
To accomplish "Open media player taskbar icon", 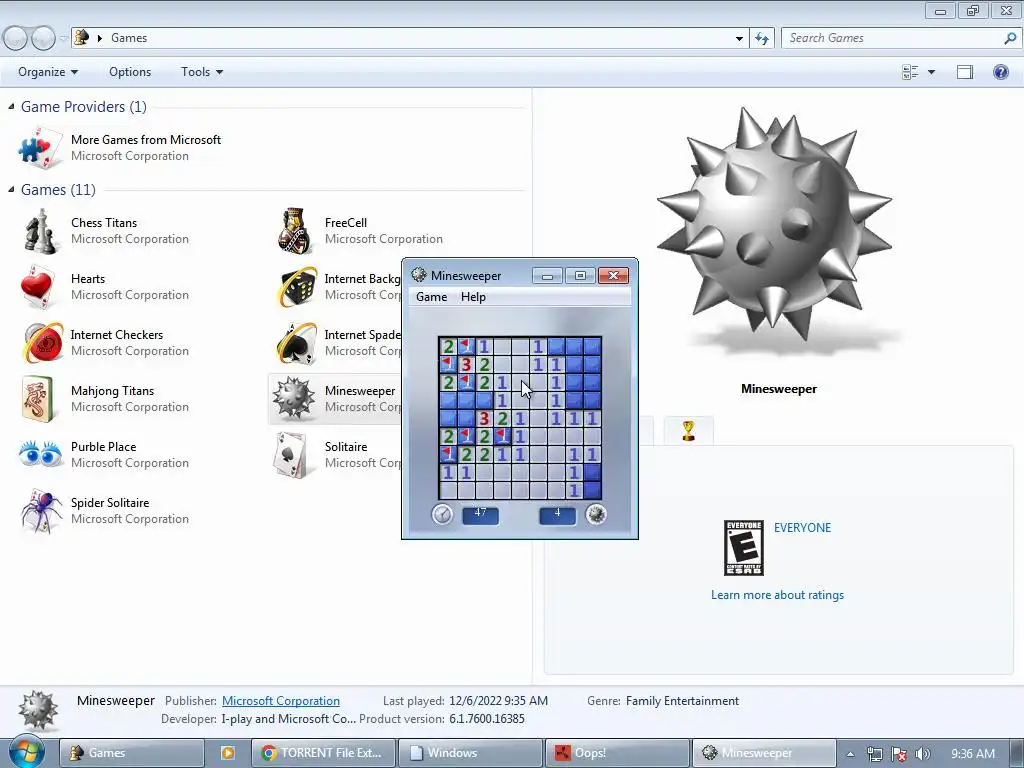I will tap(228, 753).
